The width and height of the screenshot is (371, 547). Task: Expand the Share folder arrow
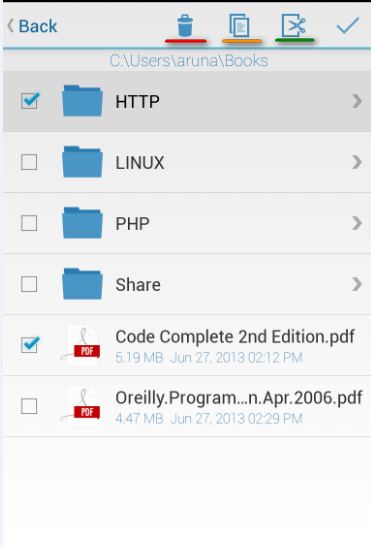point(357,284)
